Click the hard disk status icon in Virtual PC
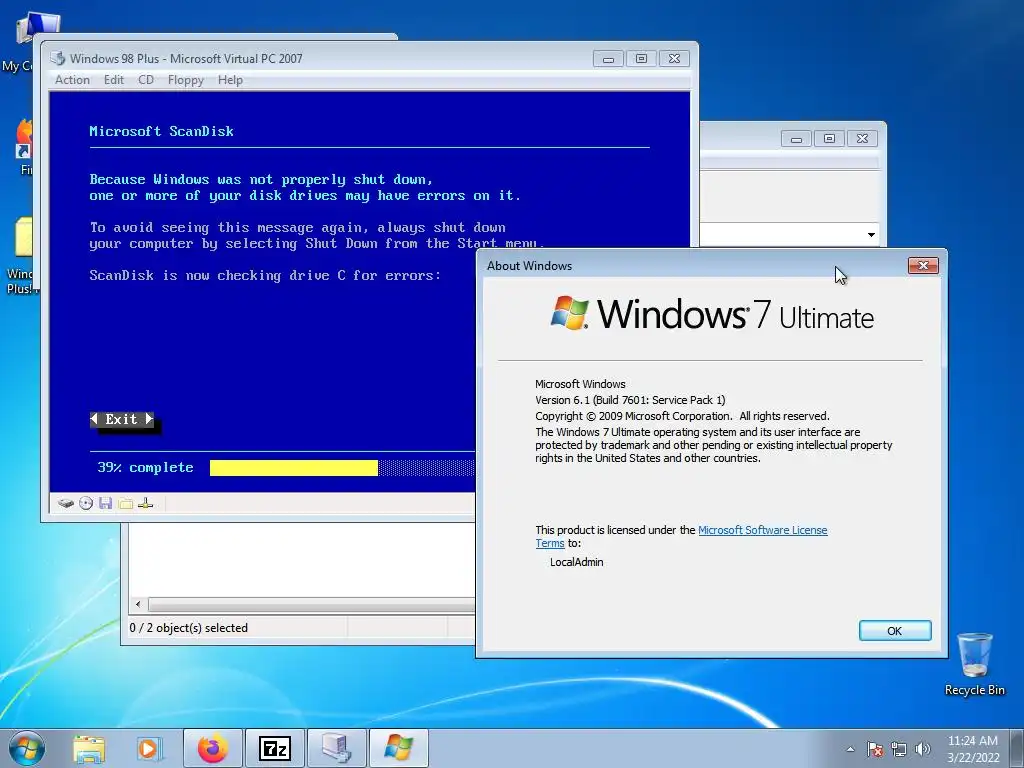 pos(65,503)
